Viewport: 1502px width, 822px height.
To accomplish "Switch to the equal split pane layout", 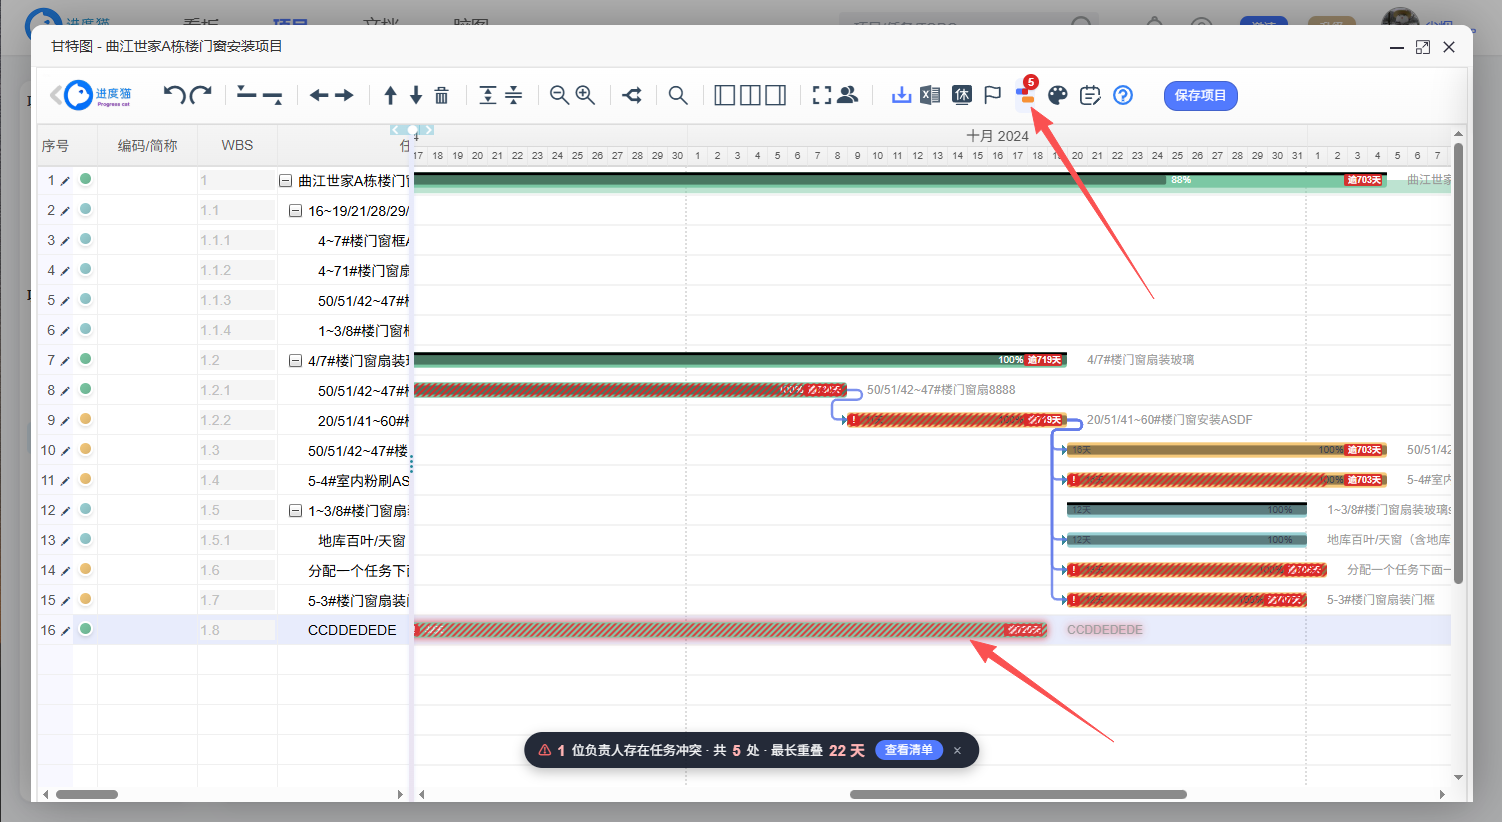I will coord(750,95).
